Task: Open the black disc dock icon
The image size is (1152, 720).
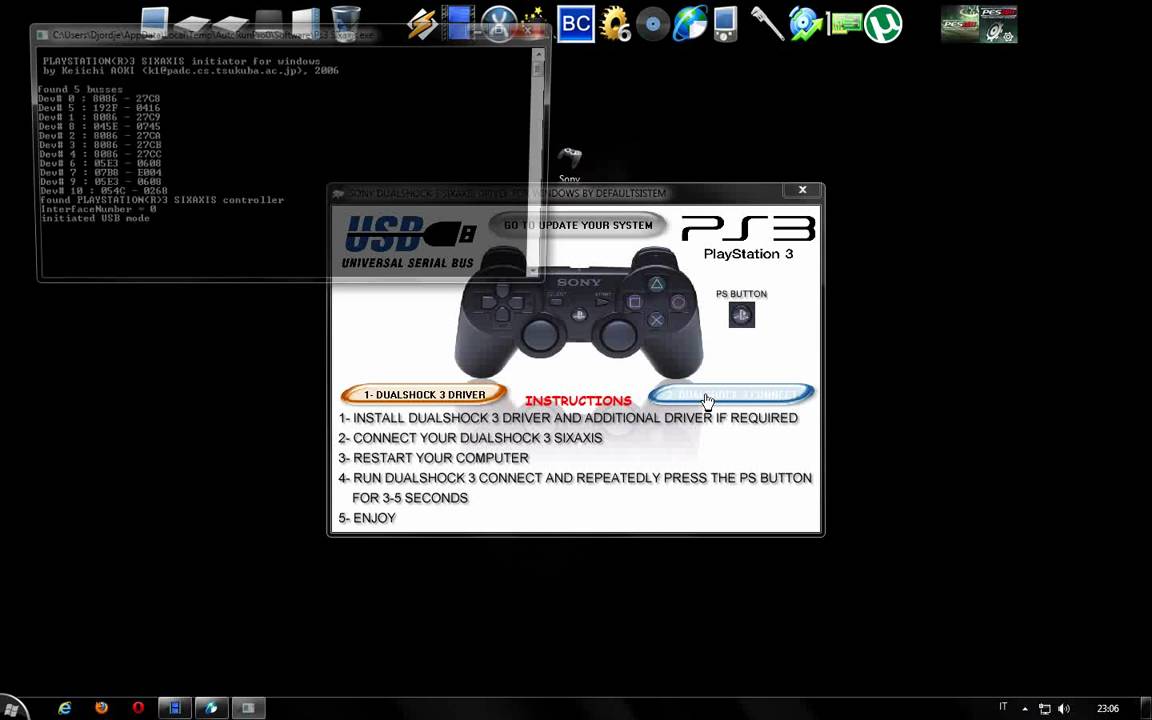Action: [x=652, y=24]
